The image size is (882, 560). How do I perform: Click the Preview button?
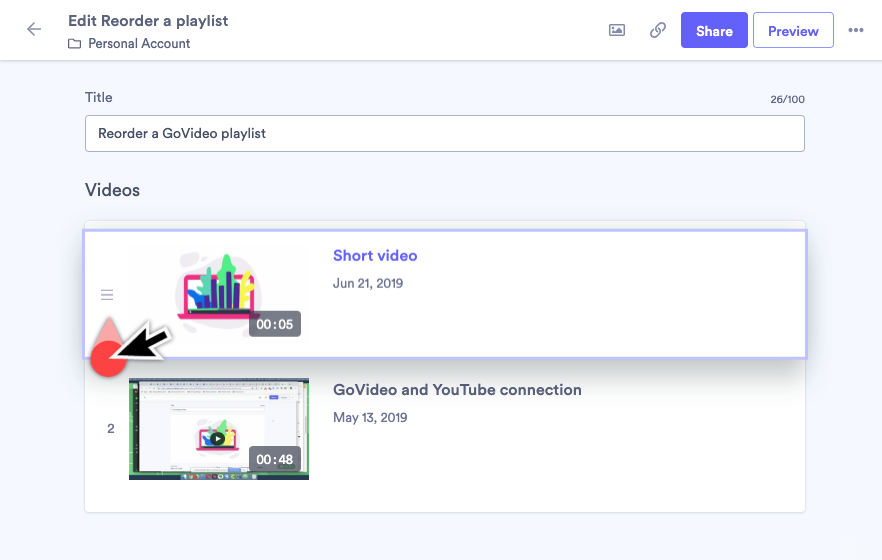(793, 30)
